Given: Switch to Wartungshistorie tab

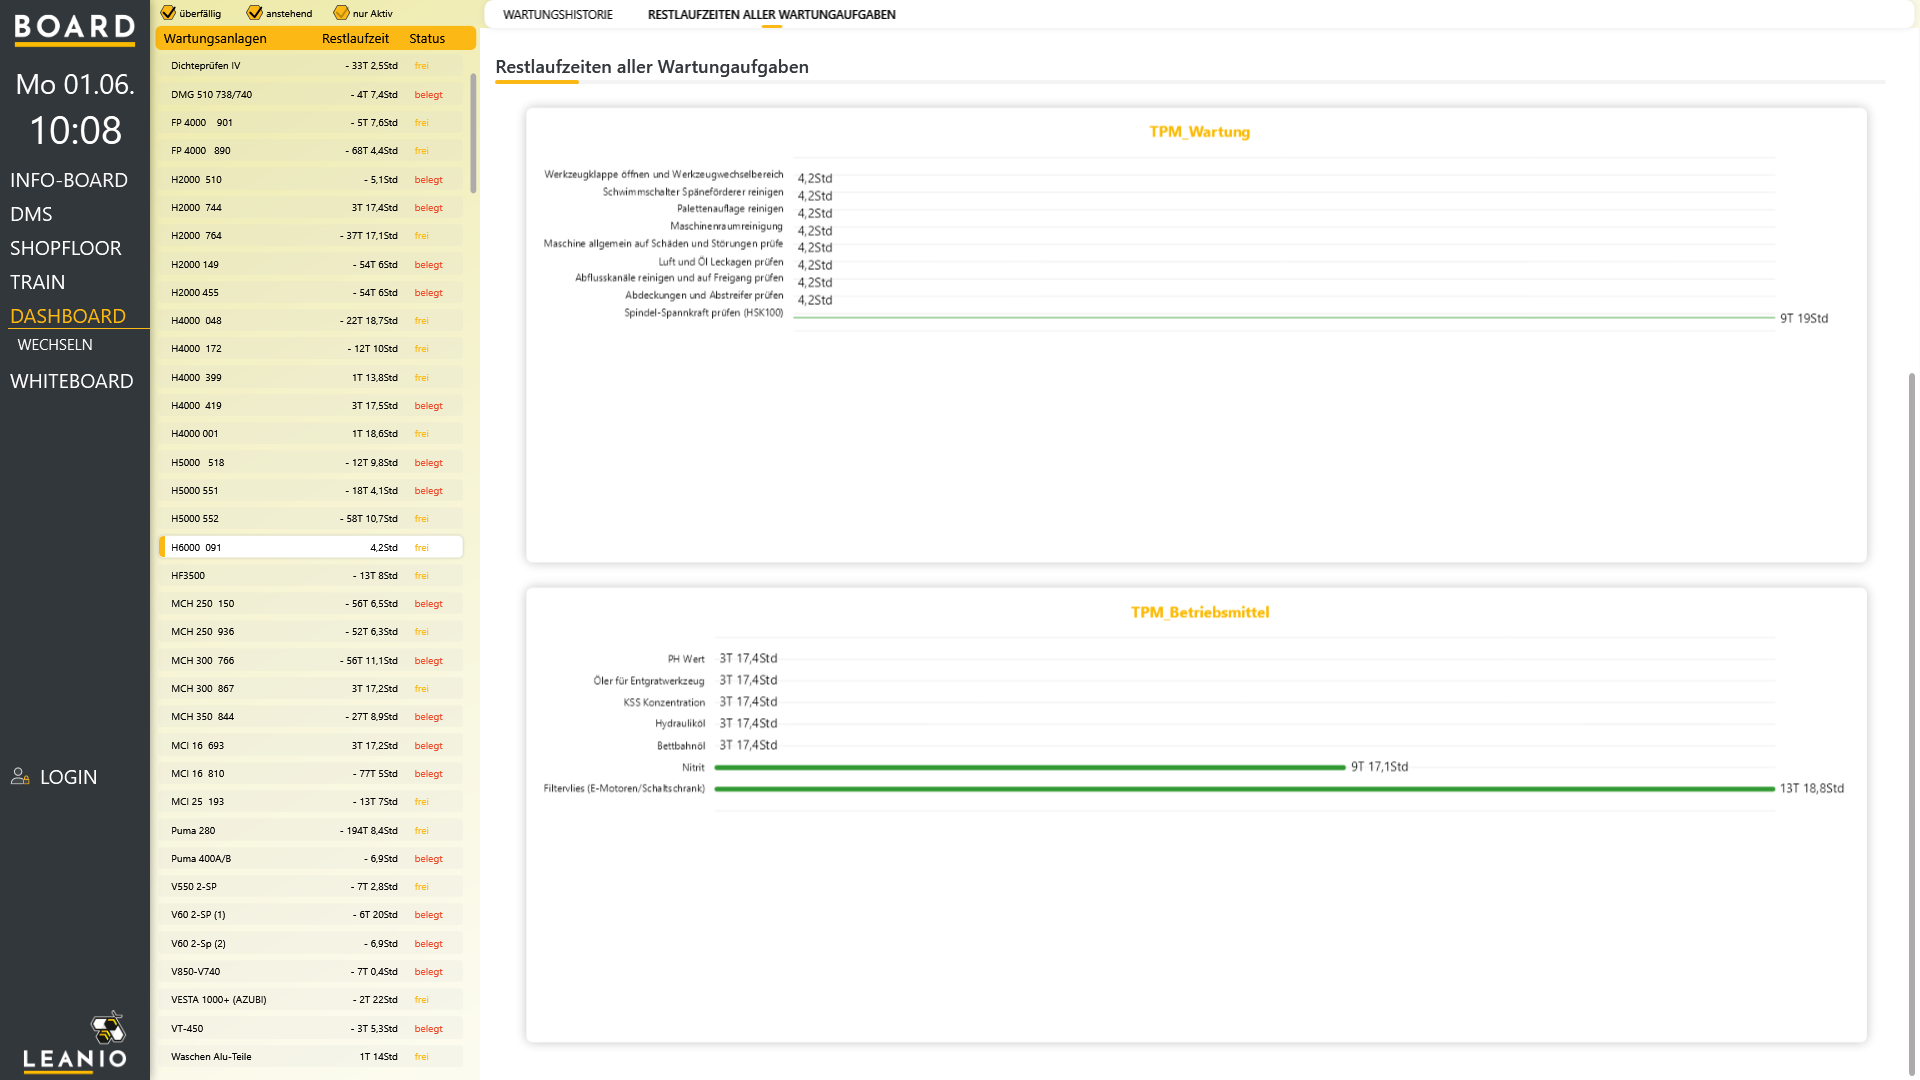Looking at the screenshot, I should 558,15.
